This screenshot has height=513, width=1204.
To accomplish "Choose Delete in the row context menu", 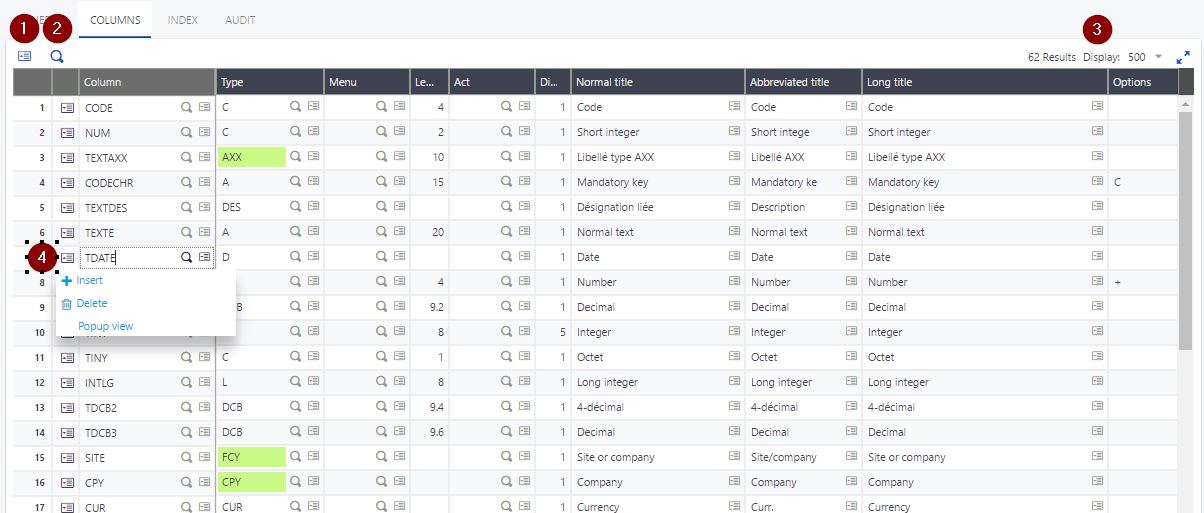I will (x=91, y=303).
